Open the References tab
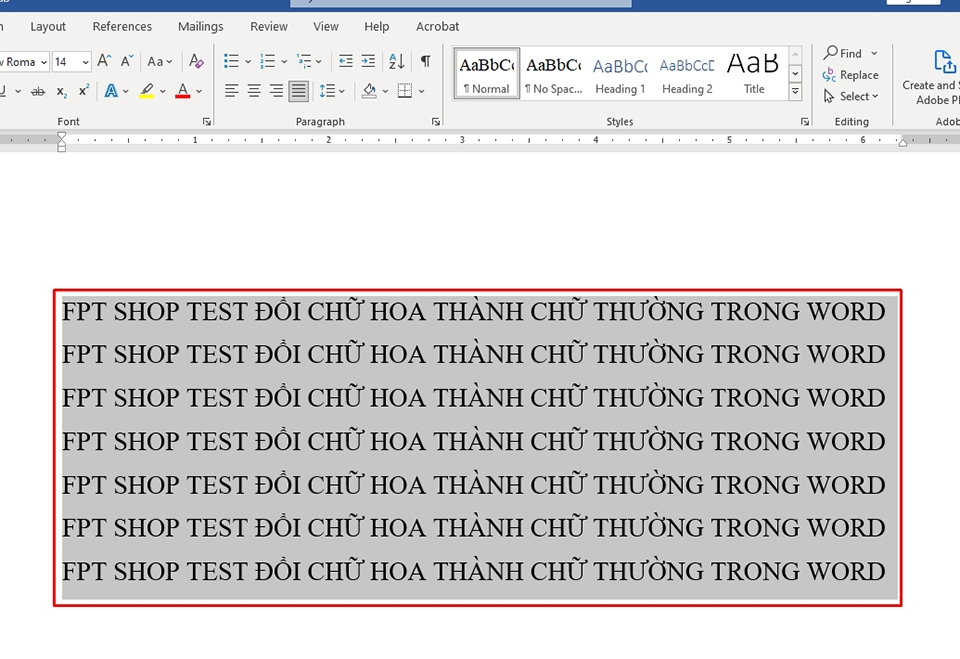Viewport: 960px width, 659px height. [x=122, y=27]
